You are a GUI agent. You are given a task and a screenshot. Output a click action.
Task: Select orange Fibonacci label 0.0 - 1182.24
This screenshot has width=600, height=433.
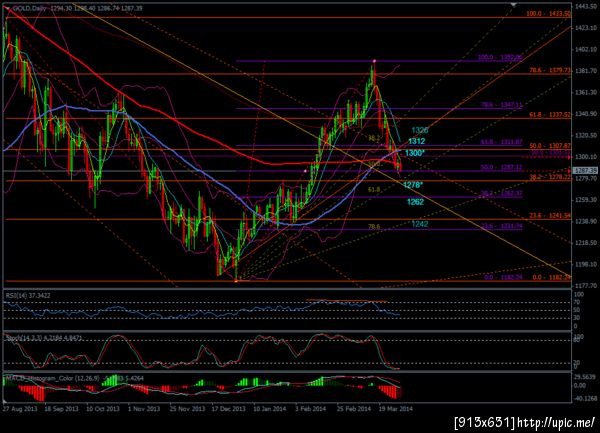(551, 277)
